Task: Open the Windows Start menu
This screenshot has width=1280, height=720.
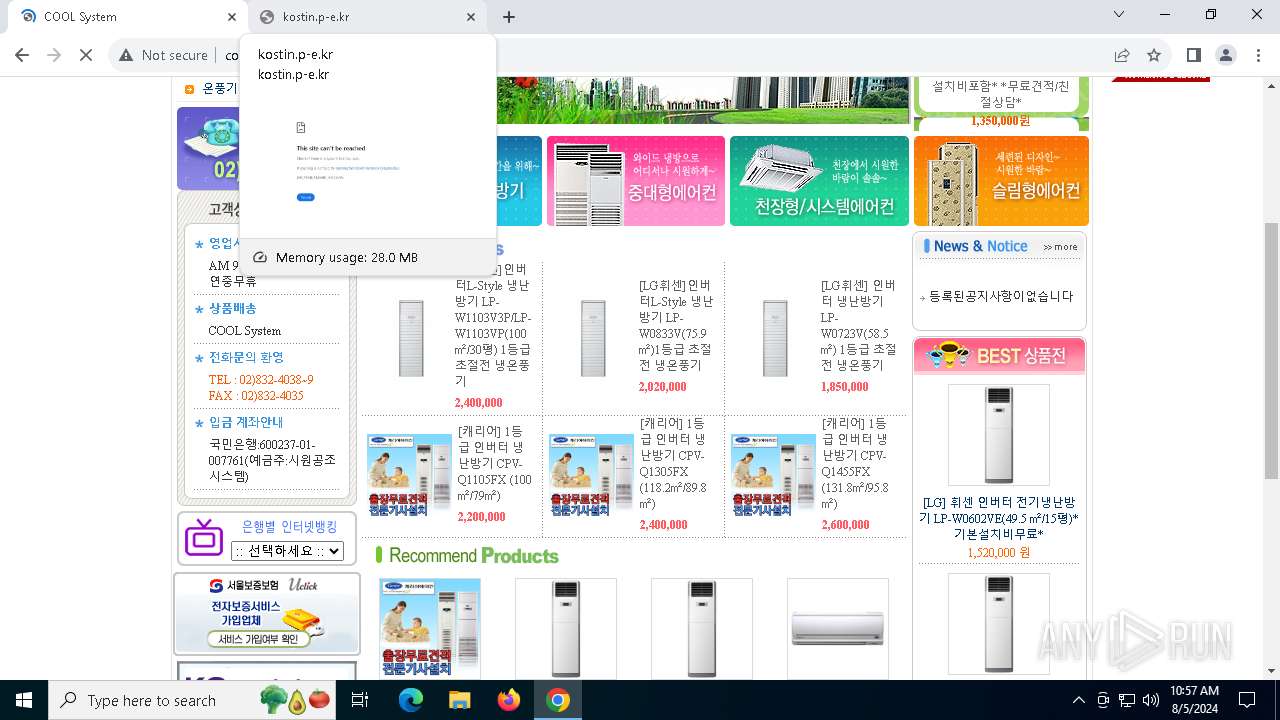Action: coord(24,700)
